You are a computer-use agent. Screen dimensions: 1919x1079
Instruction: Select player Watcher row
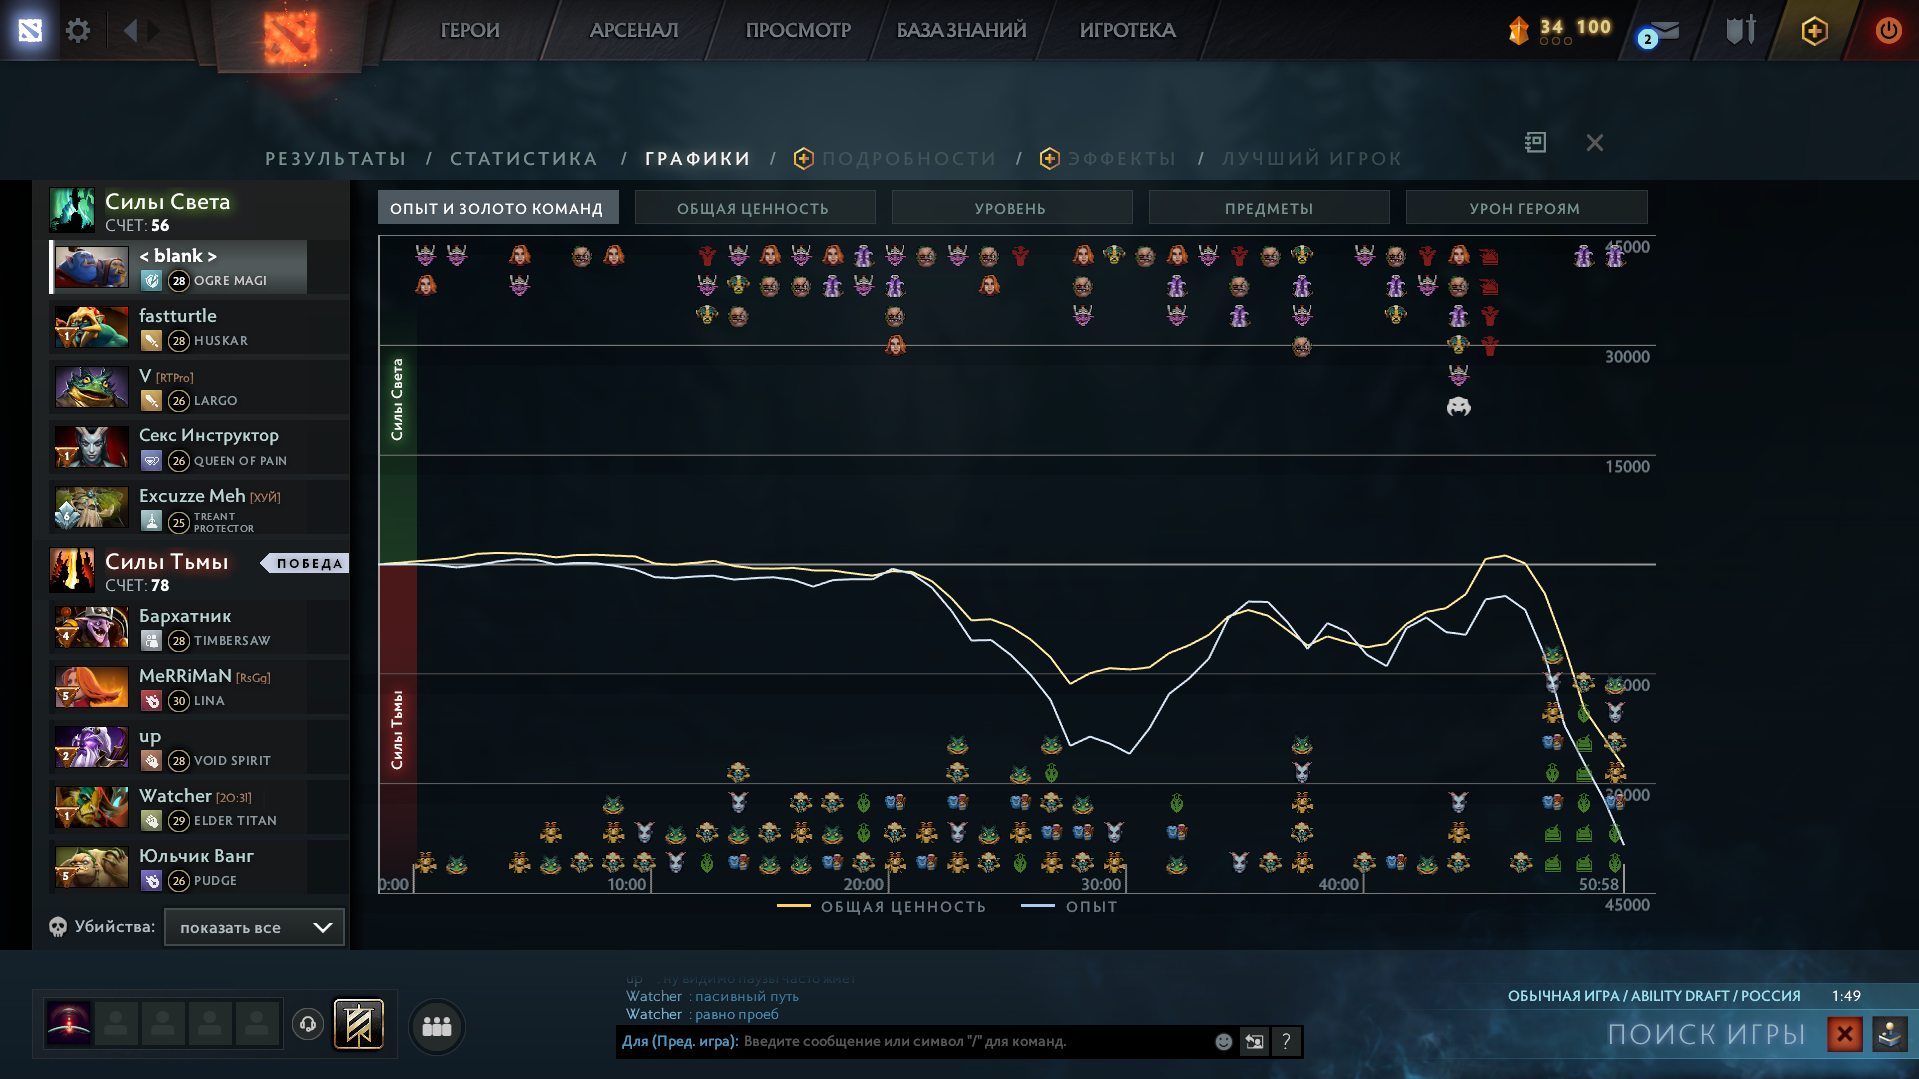(199, 808)
